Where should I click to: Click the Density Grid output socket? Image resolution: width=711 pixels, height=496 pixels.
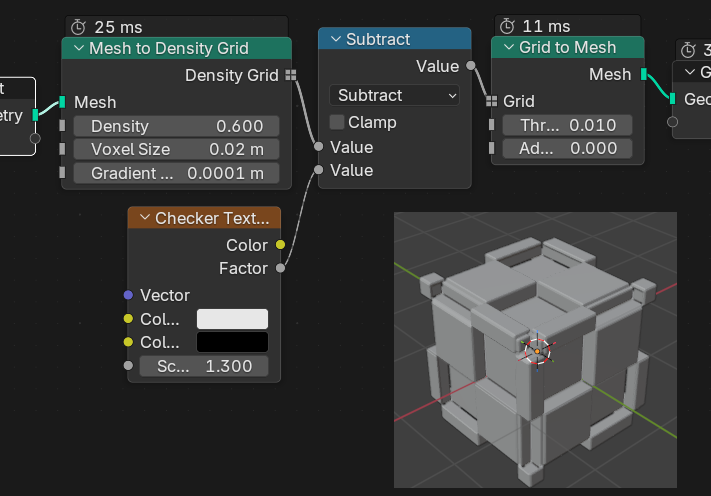point(290,75)
